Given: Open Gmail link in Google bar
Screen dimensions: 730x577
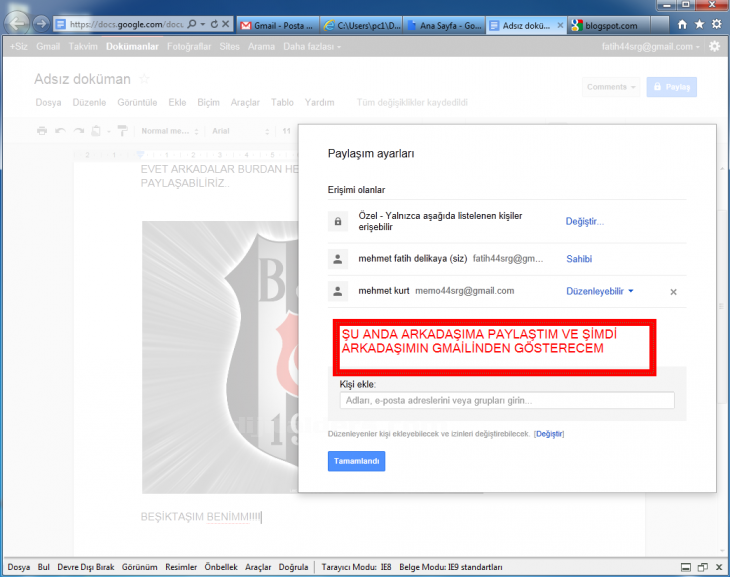Looking at the screenshot, I should 48,47.
